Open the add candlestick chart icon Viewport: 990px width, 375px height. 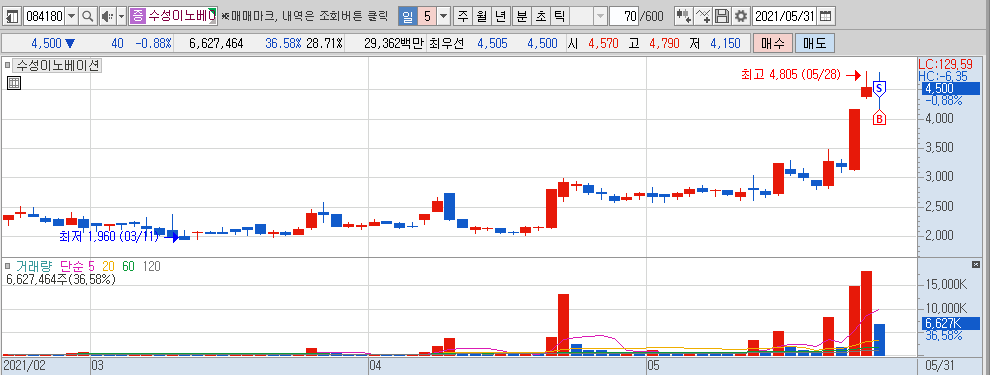683,16
